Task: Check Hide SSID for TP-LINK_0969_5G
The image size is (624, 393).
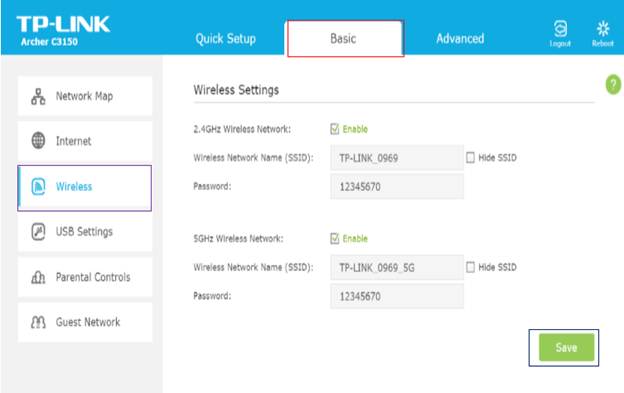Action: tap(470, 267)
